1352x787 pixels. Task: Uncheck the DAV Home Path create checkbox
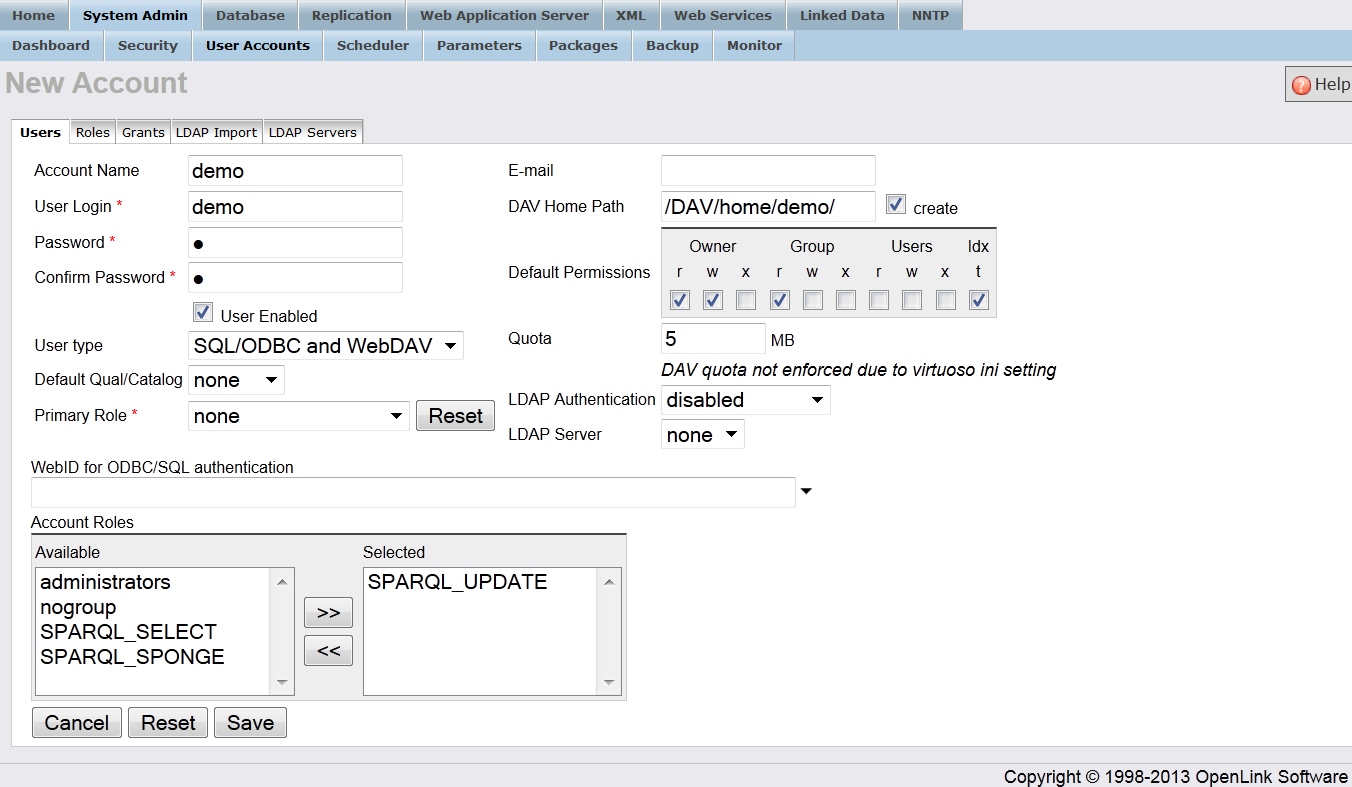[x=896, y=204]
